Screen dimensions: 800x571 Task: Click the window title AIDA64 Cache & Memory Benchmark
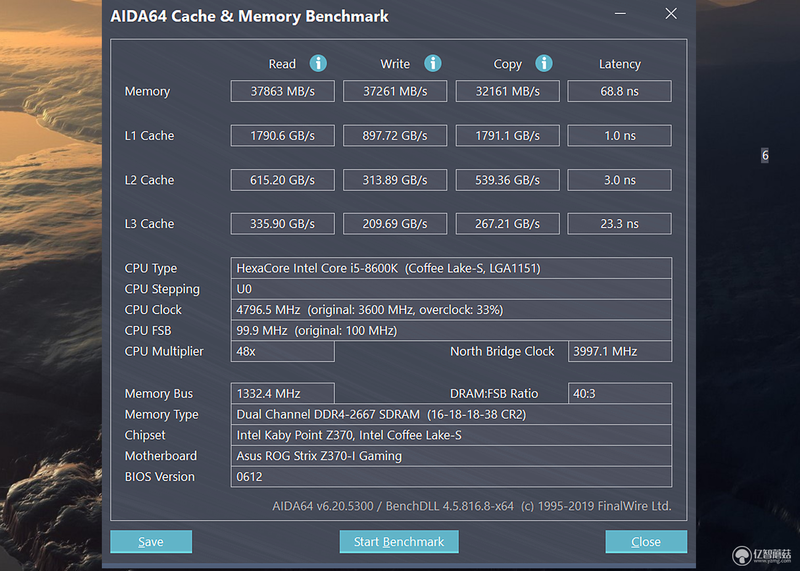(x=249, y=16)
